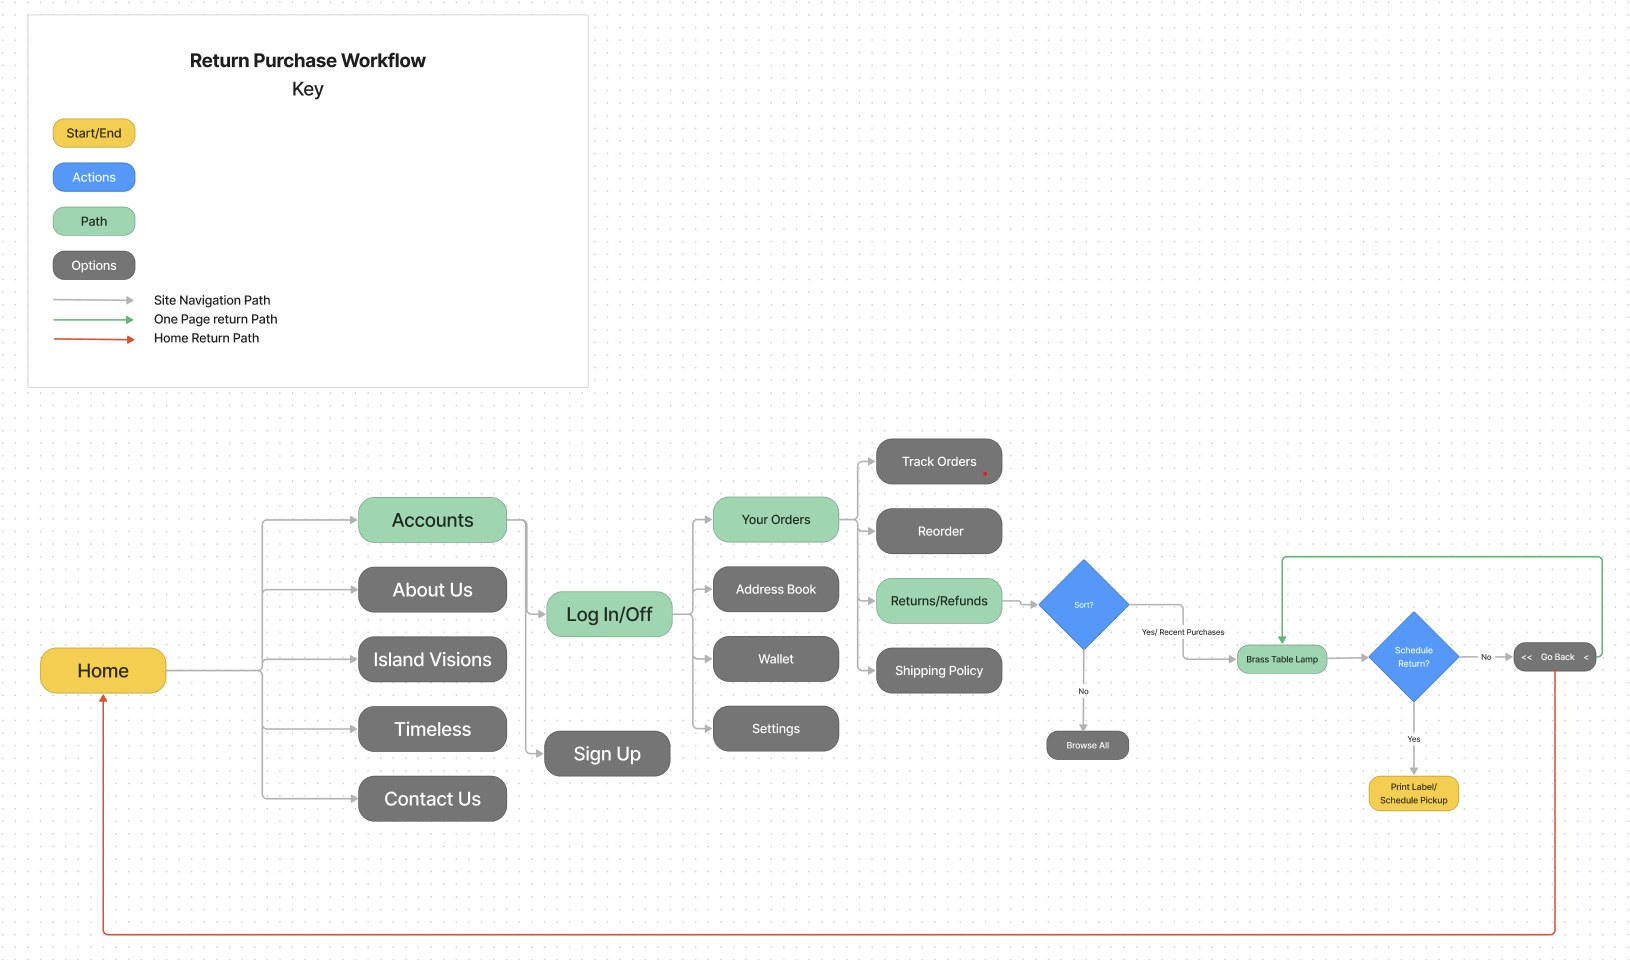Click the gray Options key swatch
The height and width of the screenshot is (960, 1630).
click(x=94, y=265)
